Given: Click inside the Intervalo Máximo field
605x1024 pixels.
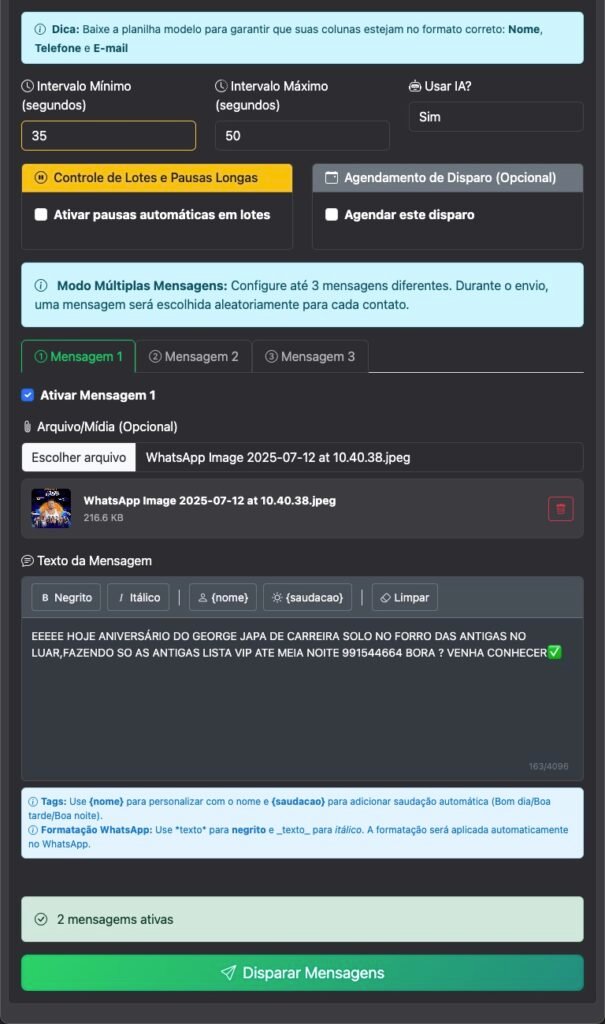Looking at the screenshot, I should [x=302, y=136].
